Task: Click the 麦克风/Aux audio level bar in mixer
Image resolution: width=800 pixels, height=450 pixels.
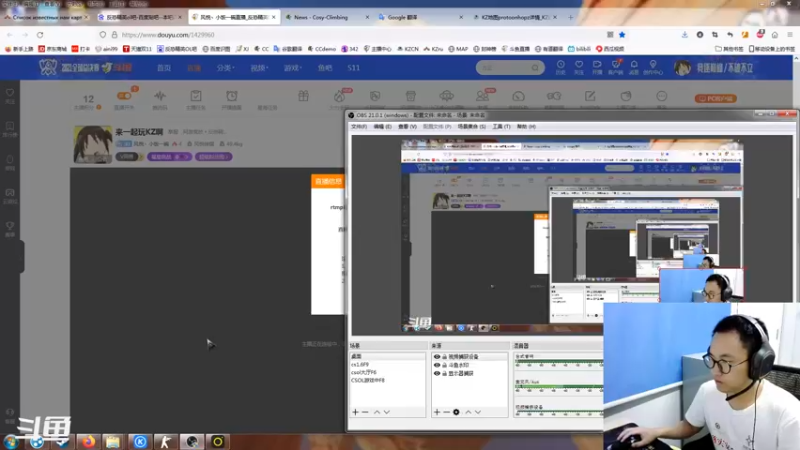Action: 559,387
